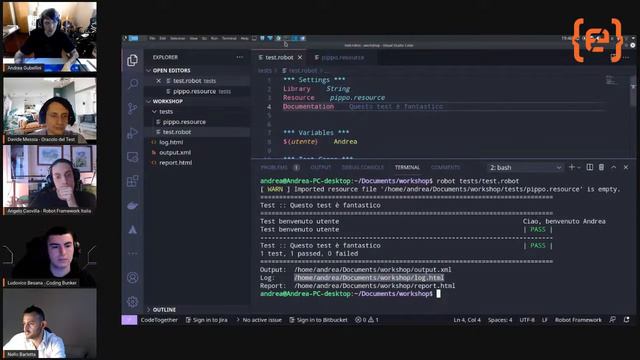Image resolution: width=640 pixels, height=360 pixels.
Task: Open the Explorer view in the activity bar
Action: pyautogui.click(x=132, y=60)
